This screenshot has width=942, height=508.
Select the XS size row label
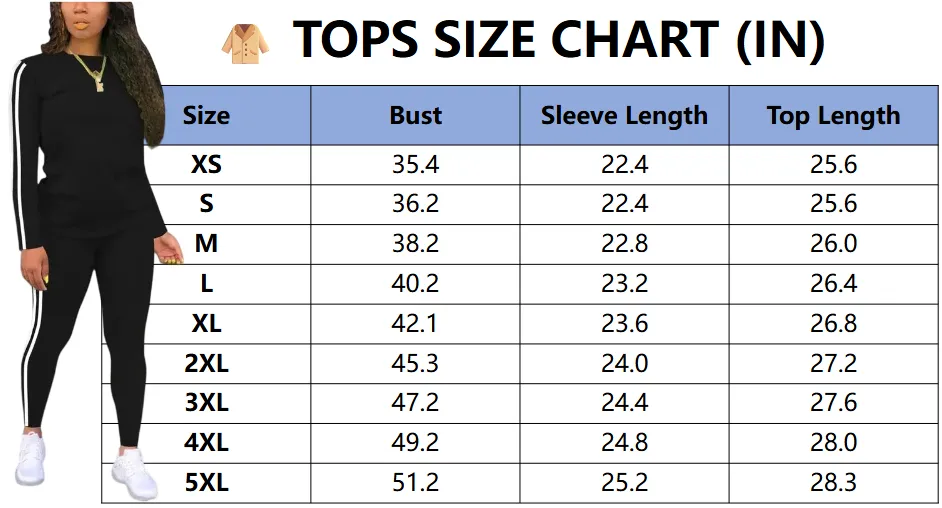tap(206, 165)
